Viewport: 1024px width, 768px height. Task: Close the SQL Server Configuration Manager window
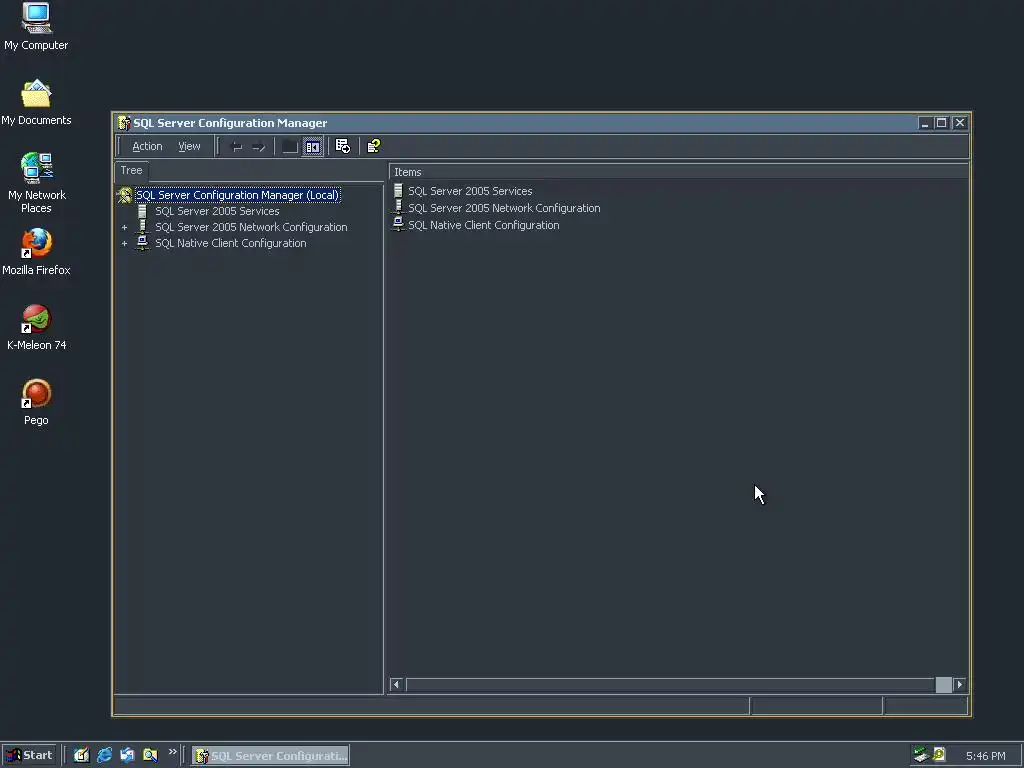click(959, 123)
